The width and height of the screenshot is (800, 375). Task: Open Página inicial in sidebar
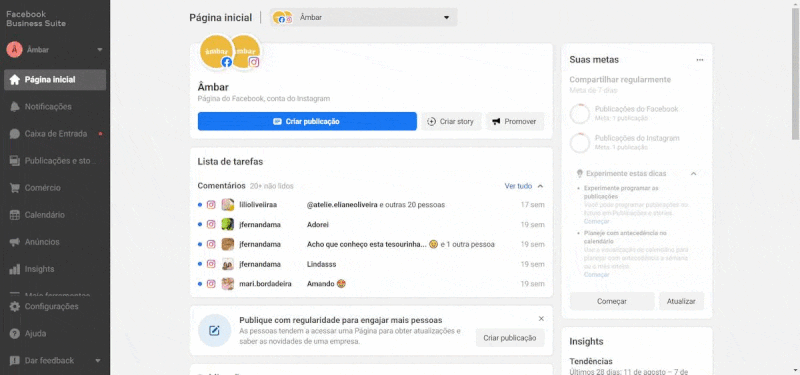(x=55, y=80)
